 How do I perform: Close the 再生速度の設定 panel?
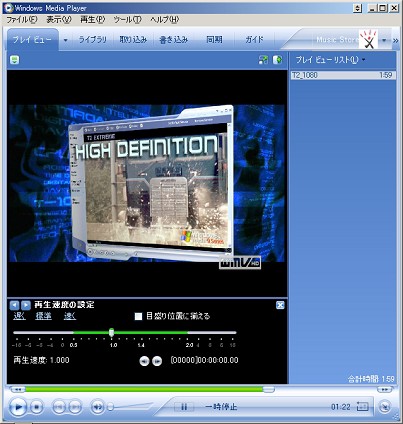[280, 305]
